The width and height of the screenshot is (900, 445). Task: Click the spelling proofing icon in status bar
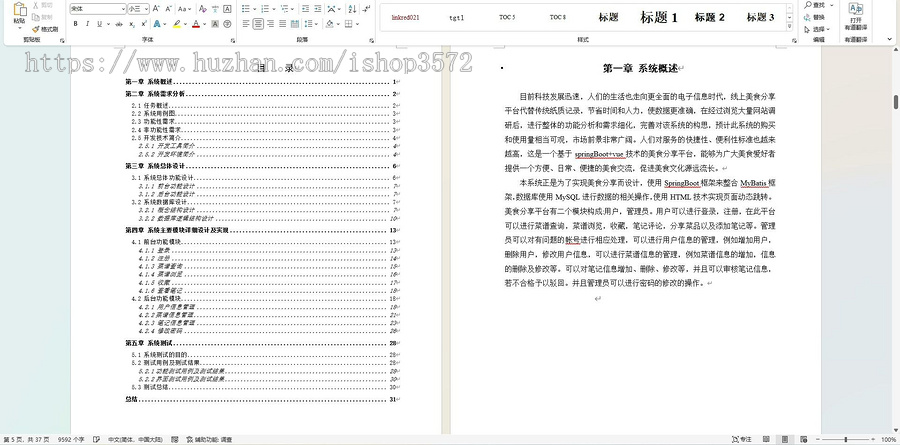tap(96, 439)
